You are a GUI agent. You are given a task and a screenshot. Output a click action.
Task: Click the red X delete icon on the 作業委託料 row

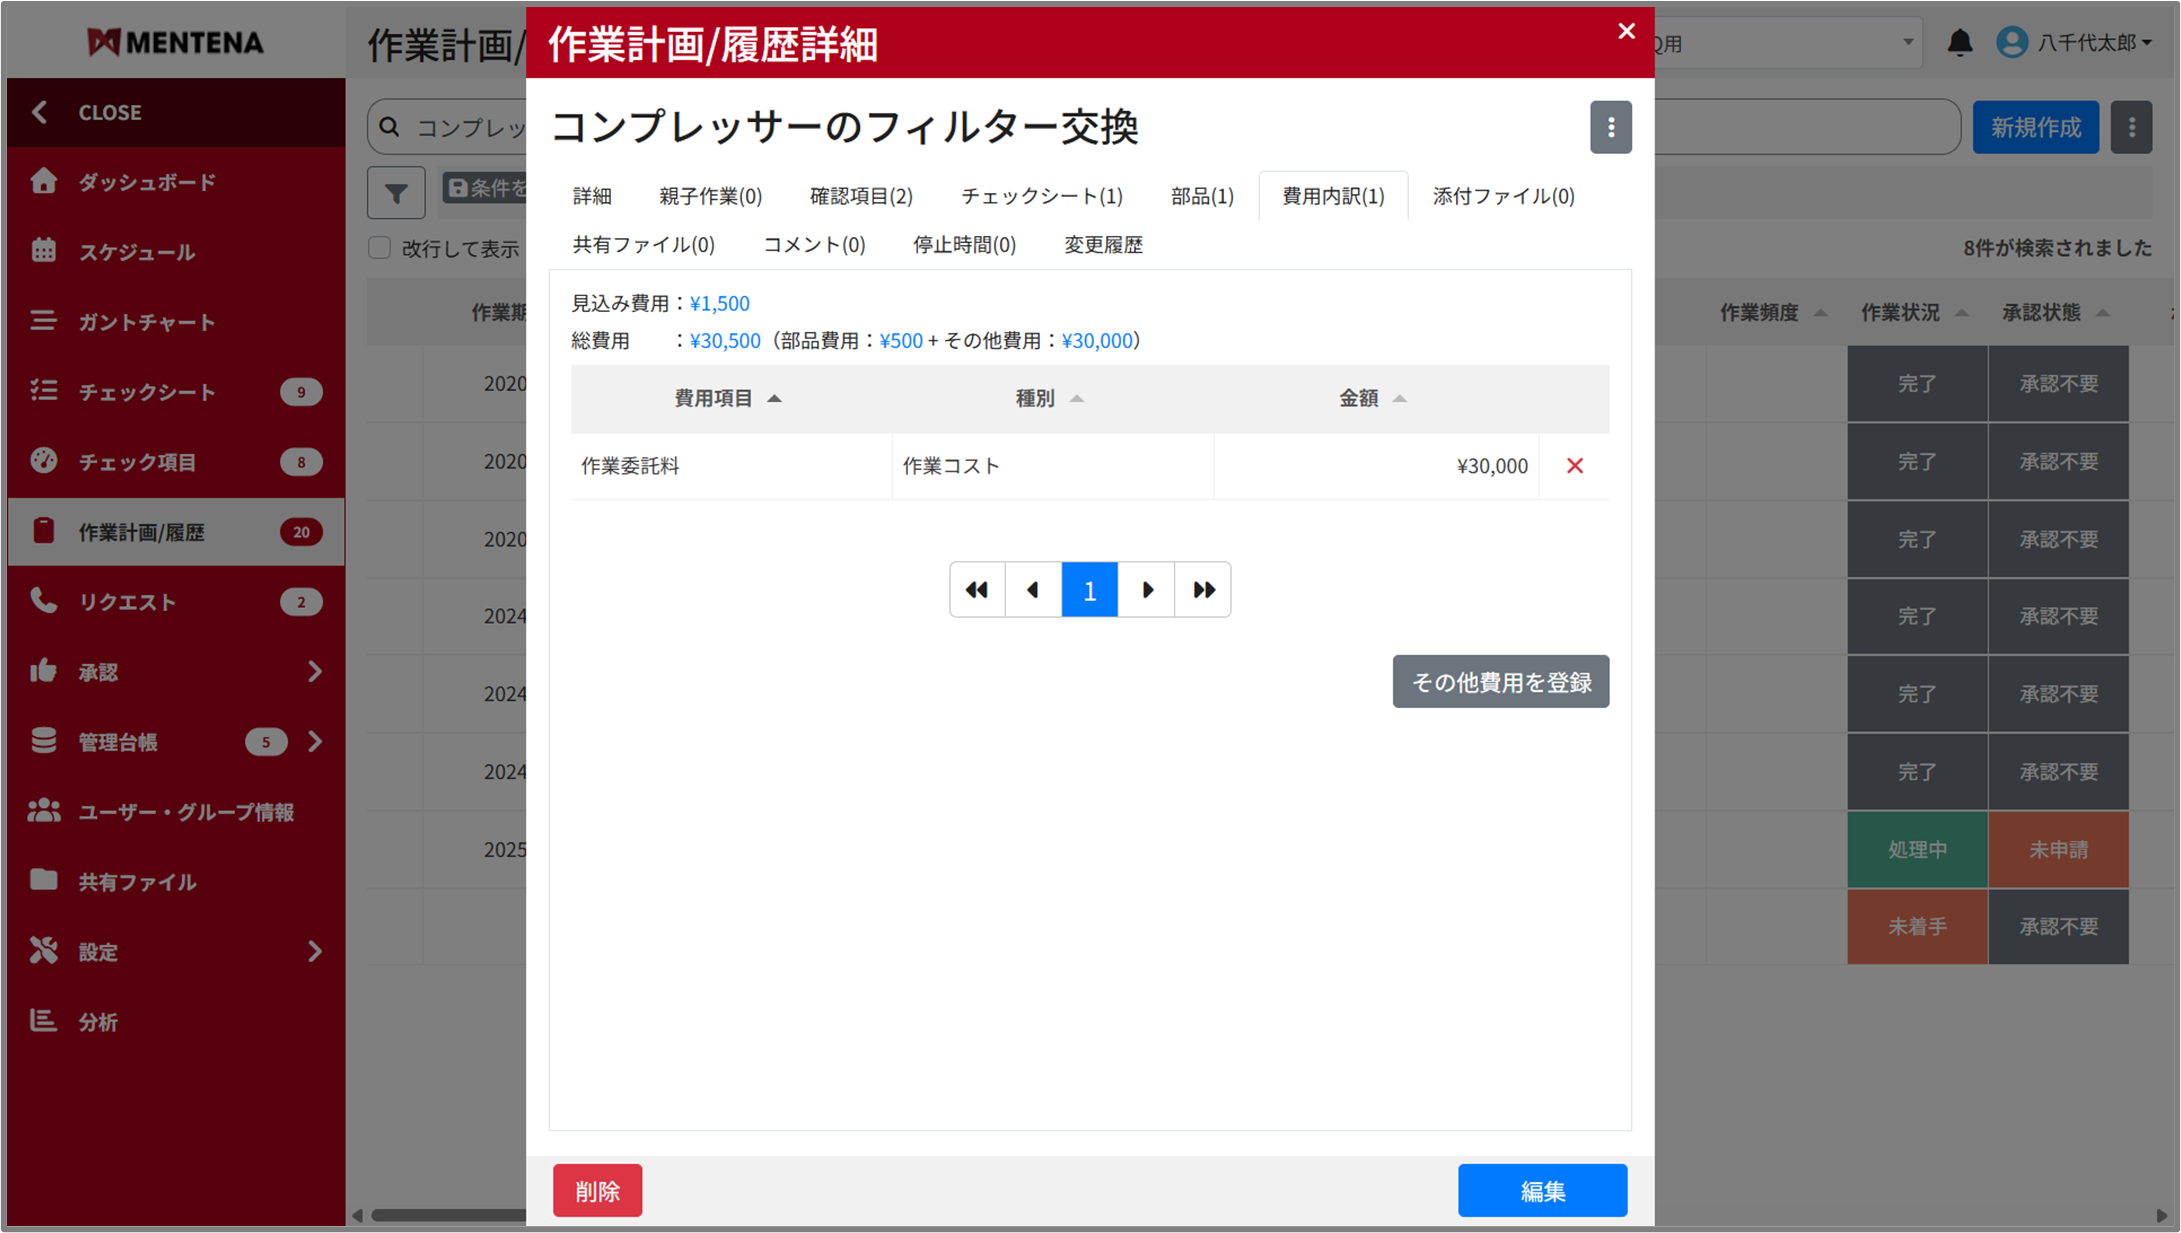click(1574, 466)
